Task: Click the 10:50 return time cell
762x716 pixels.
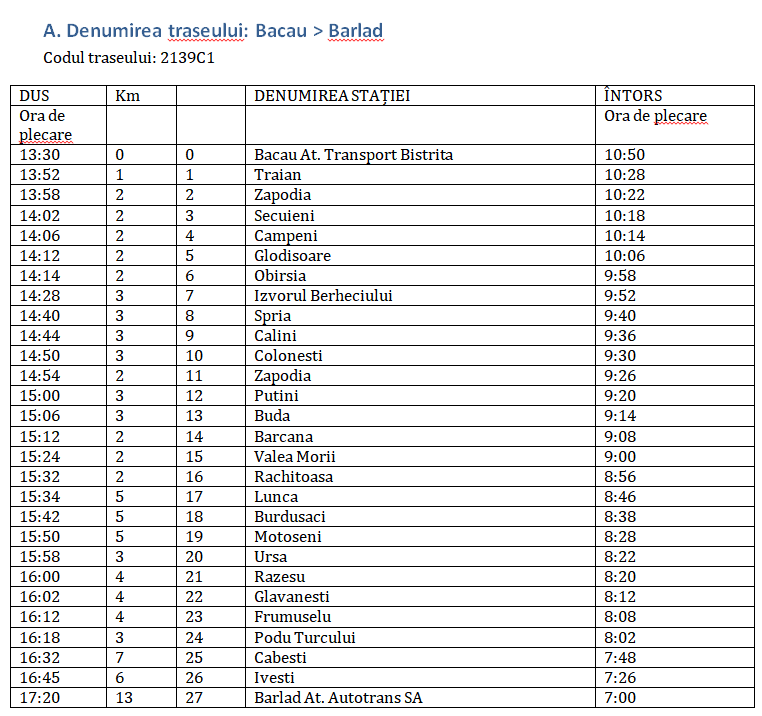Action: point(624,155)
